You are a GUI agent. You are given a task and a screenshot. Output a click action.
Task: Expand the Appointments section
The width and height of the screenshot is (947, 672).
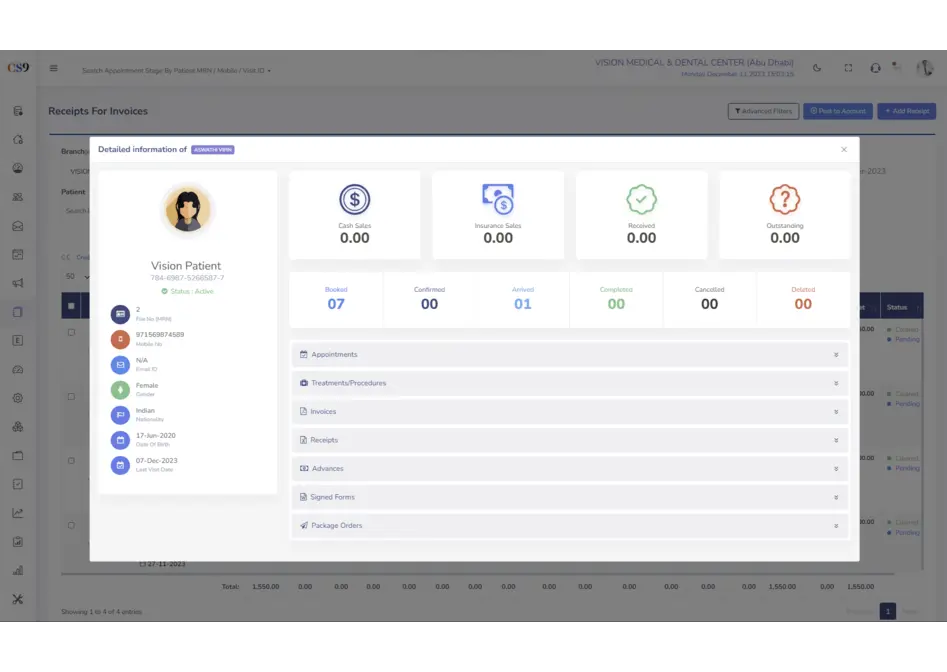569,355
